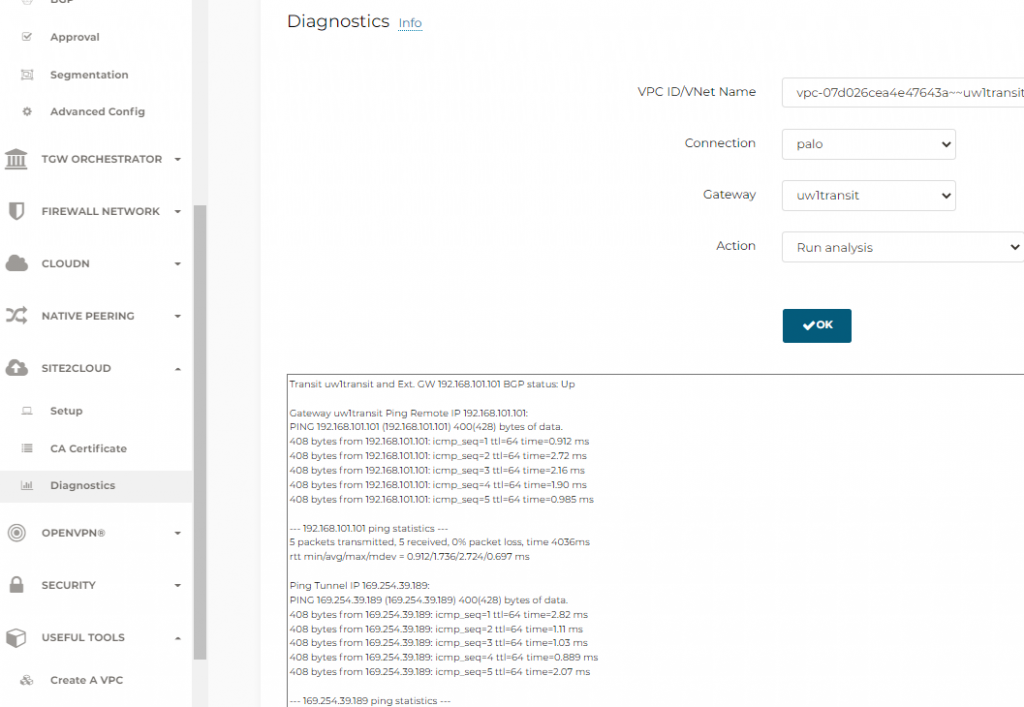Click the '5 packets transmitted' summary line
Viewport: 1024px width, 707px height.
point(440,542)
